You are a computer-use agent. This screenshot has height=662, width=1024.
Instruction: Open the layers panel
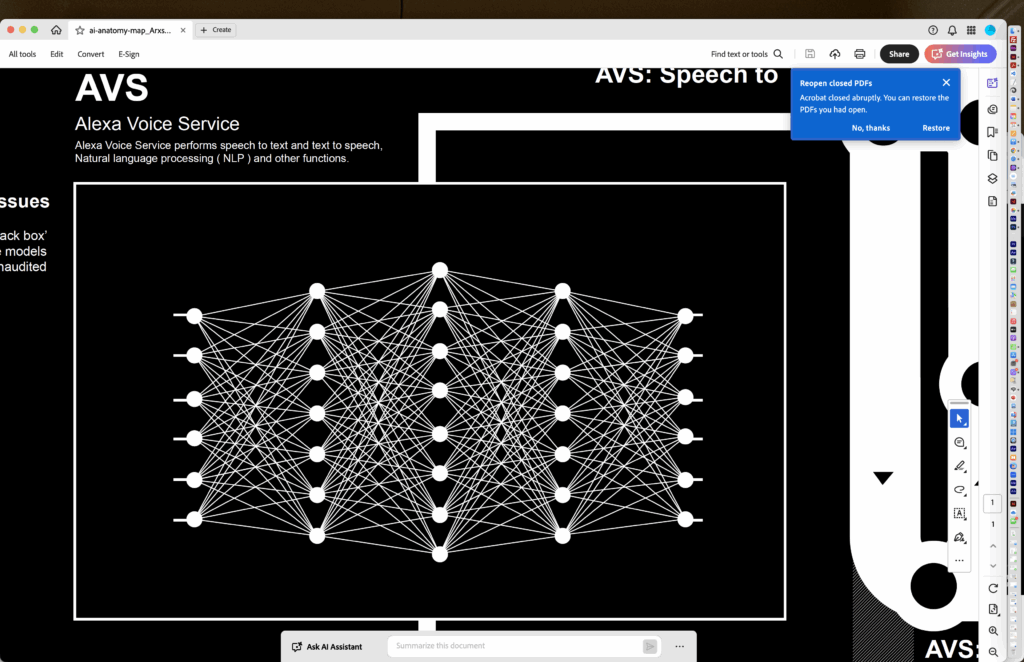tap(993, 178)
